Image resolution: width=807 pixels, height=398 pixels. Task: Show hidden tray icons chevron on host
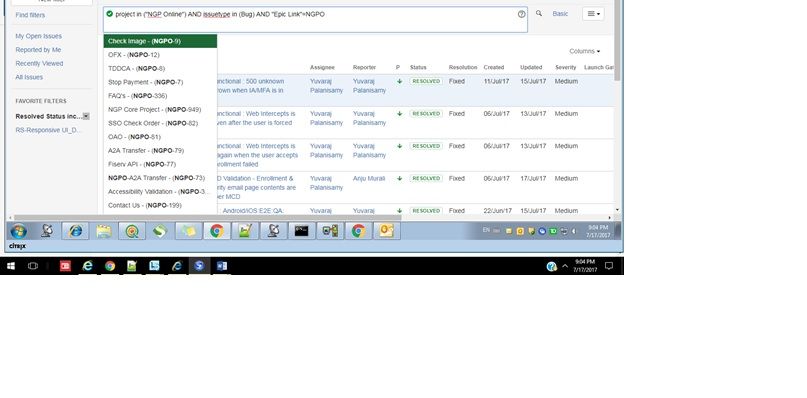coord(565,266)
